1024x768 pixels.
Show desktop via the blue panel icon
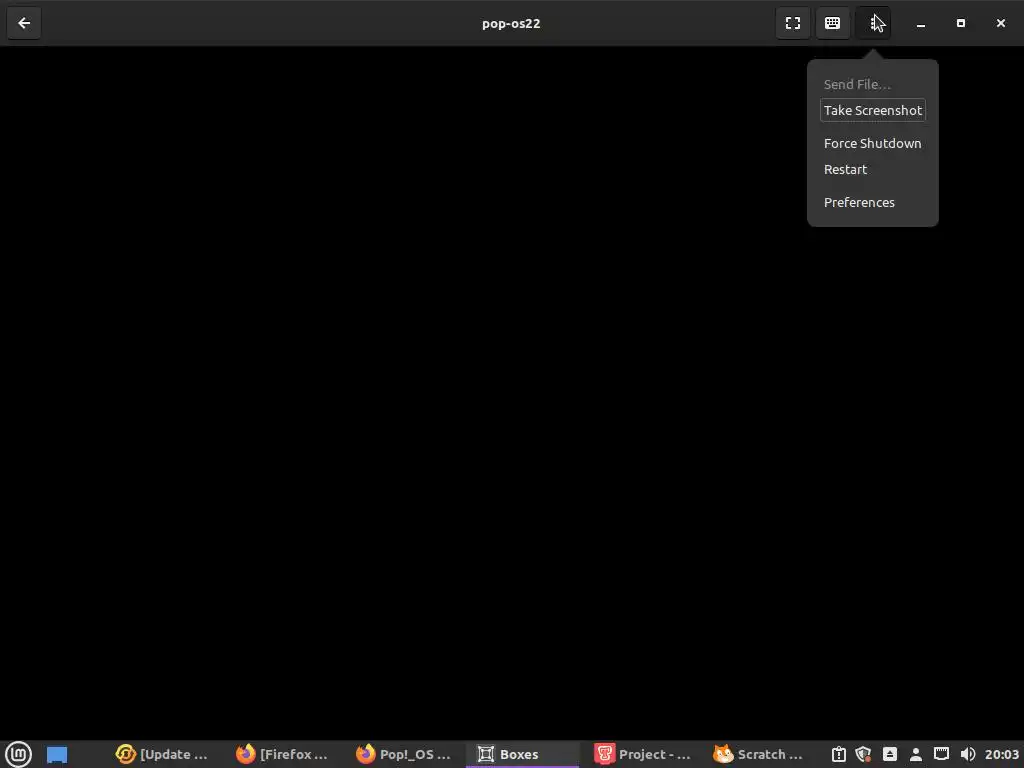click(x=57, y=754)
